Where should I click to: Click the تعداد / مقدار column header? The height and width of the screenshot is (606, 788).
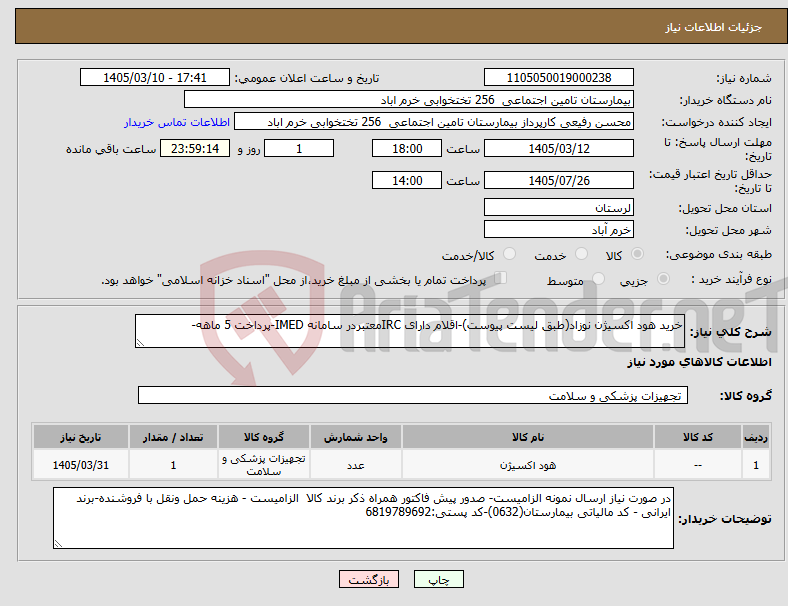[173, 437]
